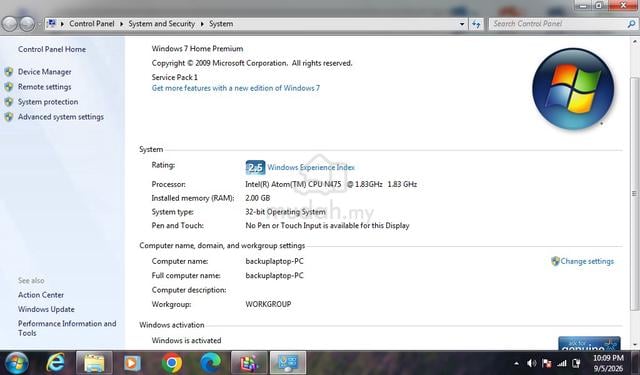
Task: Launch Internet Explorer from the taskbar
Action: [x=56, y=363]
